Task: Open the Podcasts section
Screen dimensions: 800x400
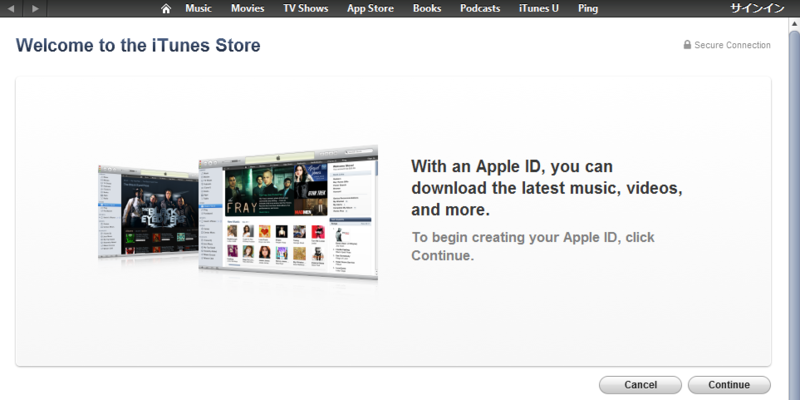Action: (x=480, y=8)
